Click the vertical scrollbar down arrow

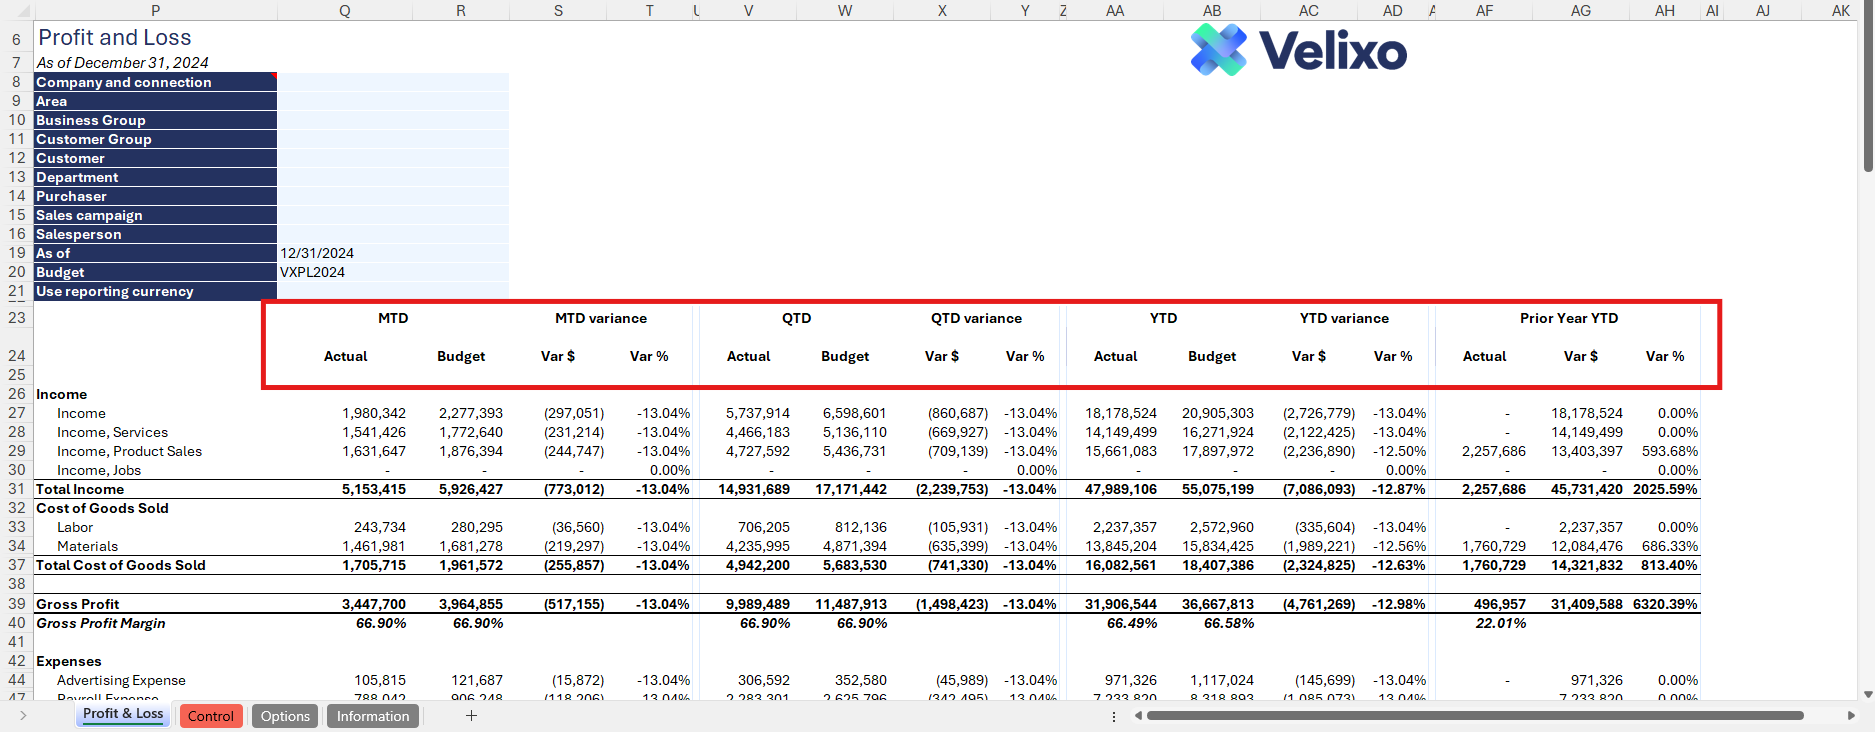1867,694
